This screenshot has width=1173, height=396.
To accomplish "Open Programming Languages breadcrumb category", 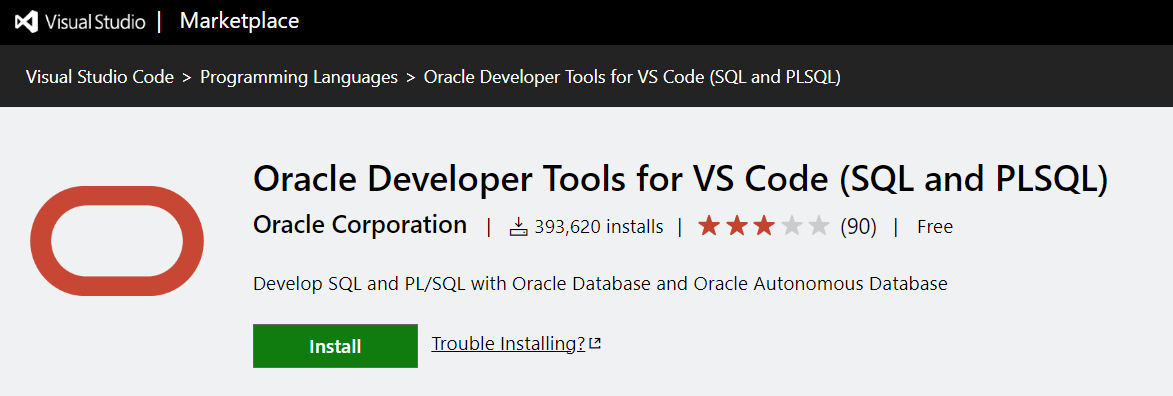I will coord(299,77).
